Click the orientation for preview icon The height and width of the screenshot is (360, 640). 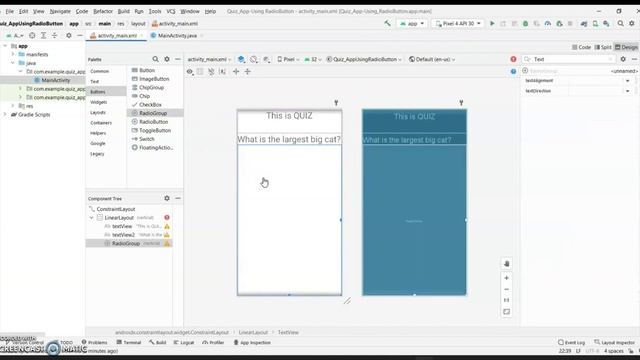254,59
